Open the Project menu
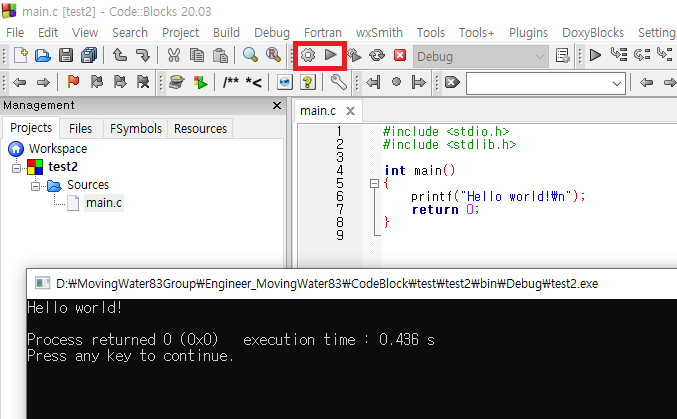 click(180, 32)
